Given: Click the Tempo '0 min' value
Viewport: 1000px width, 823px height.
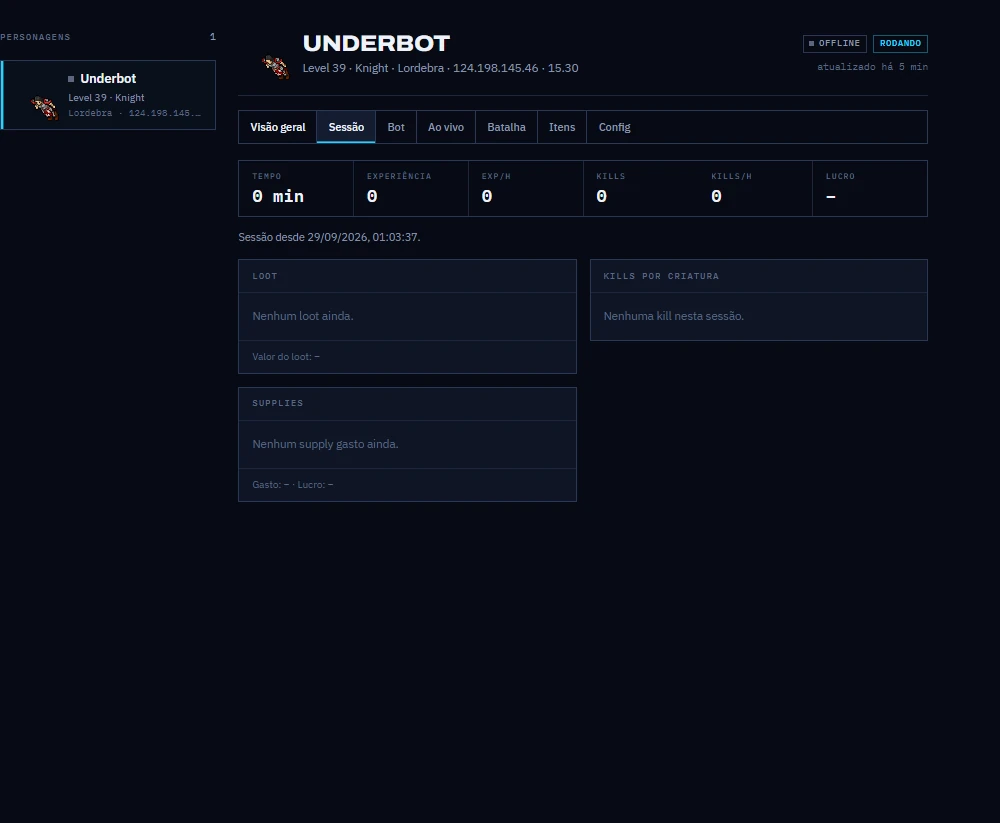Looking at the screenshot, I should (x=278, y=196).
